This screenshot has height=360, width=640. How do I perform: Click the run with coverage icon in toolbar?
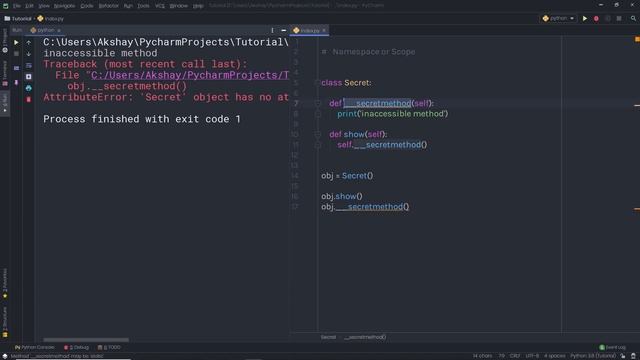coord(607,18)
